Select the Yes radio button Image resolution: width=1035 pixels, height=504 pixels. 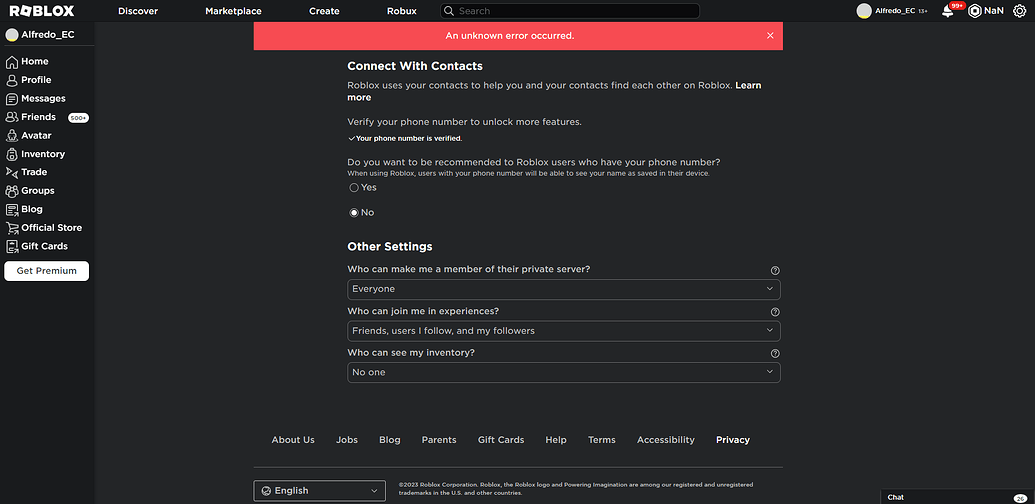coord(354,187)
